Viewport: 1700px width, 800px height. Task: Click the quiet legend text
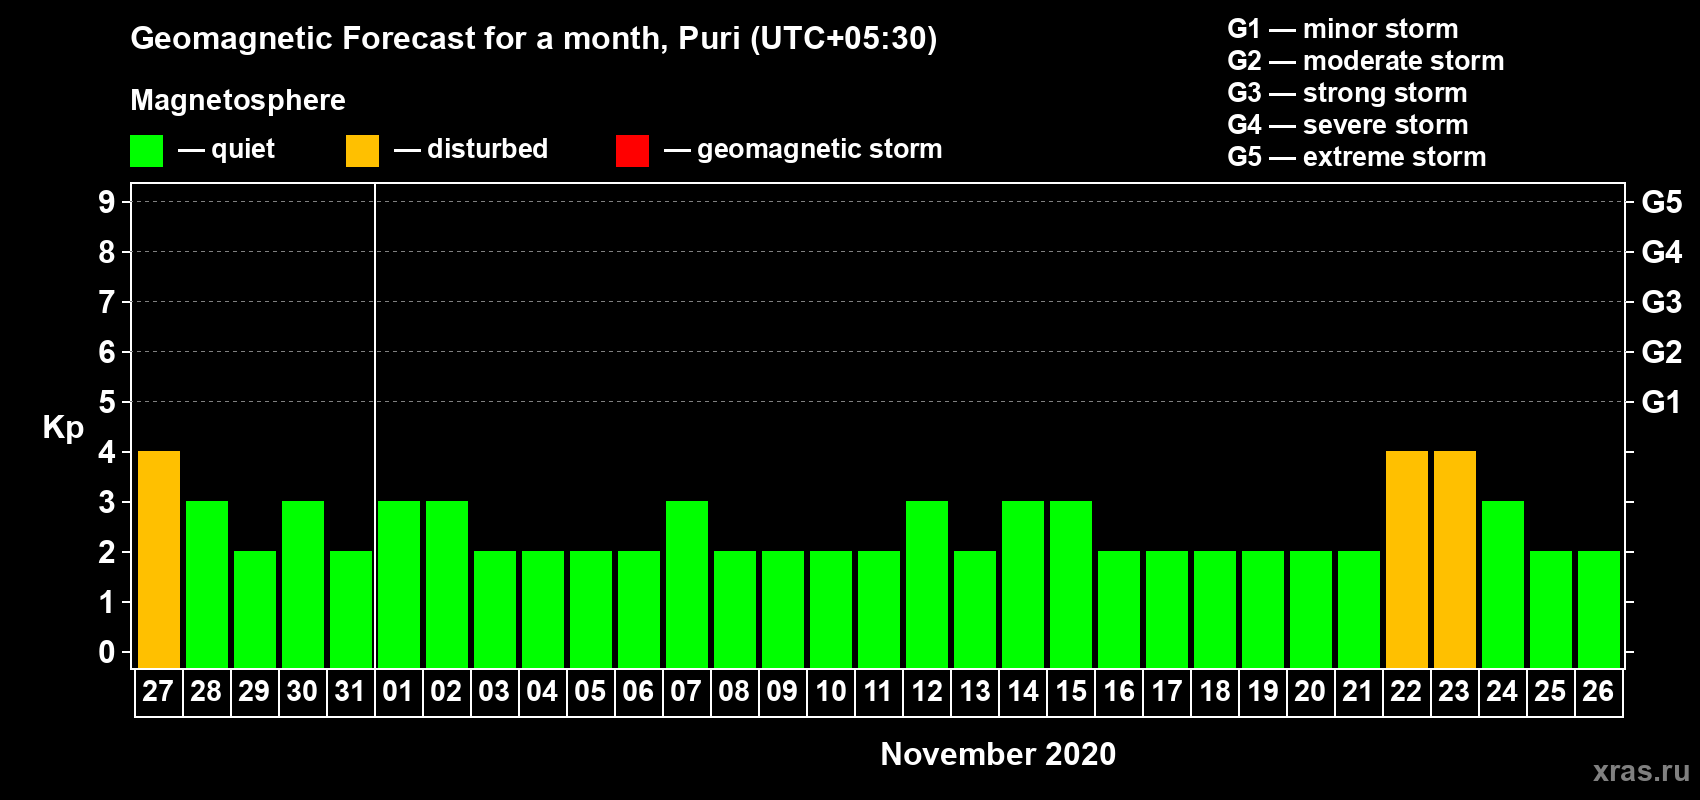pyautogui.click(x=243, y=149)
